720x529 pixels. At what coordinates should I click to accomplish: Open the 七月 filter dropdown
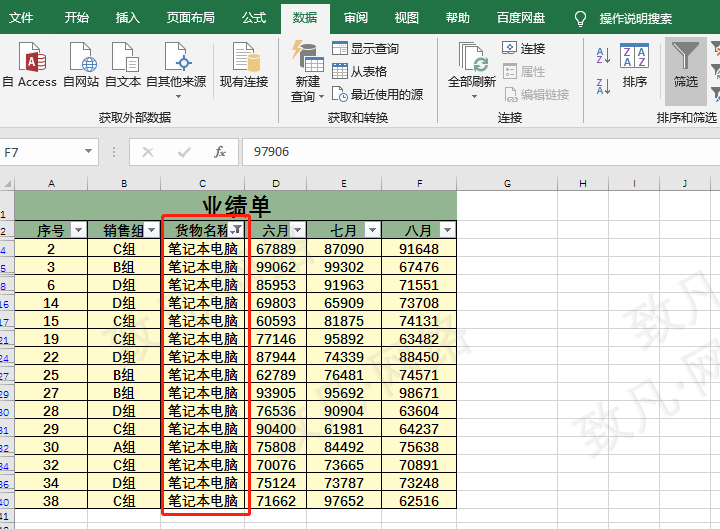(373, 230)
